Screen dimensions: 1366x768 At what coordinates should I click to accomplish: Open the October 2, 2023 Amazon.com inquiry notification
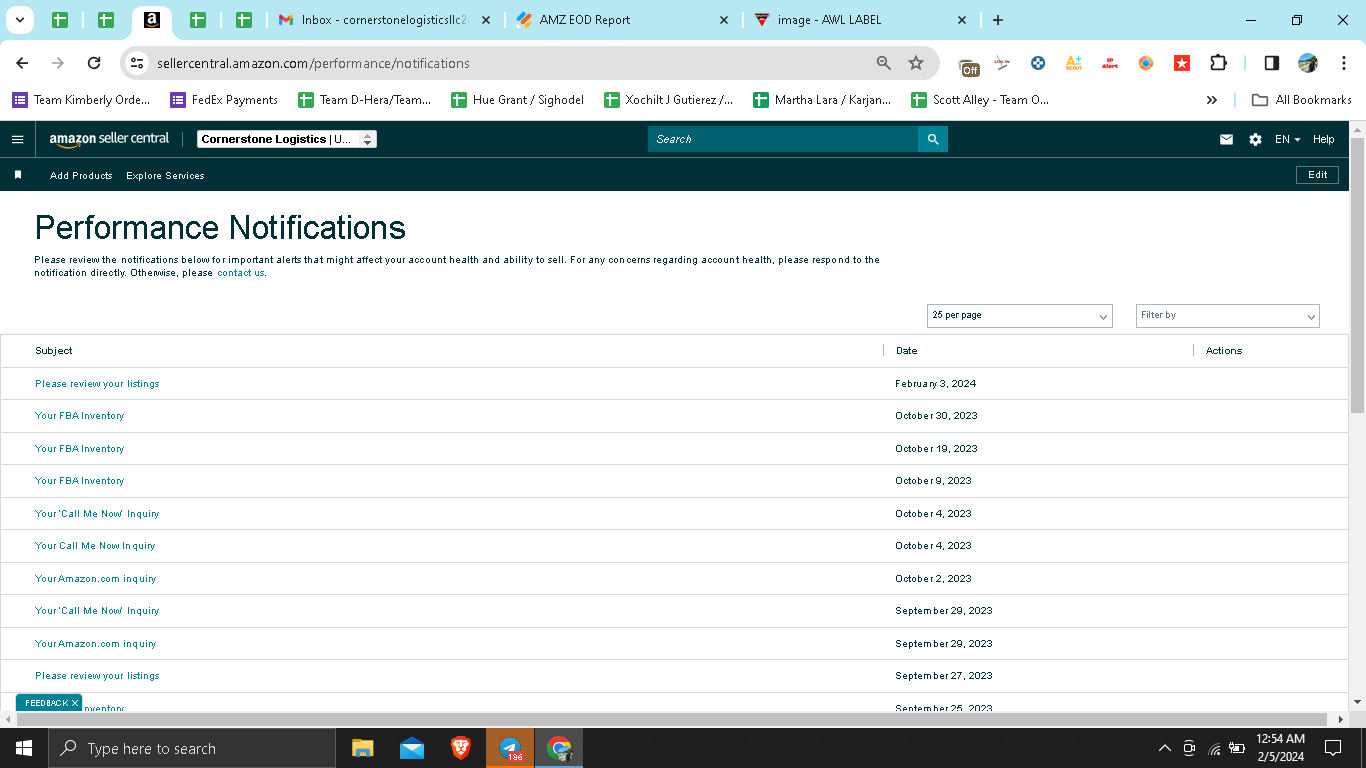pyautogui.click(x=96, y=579)
